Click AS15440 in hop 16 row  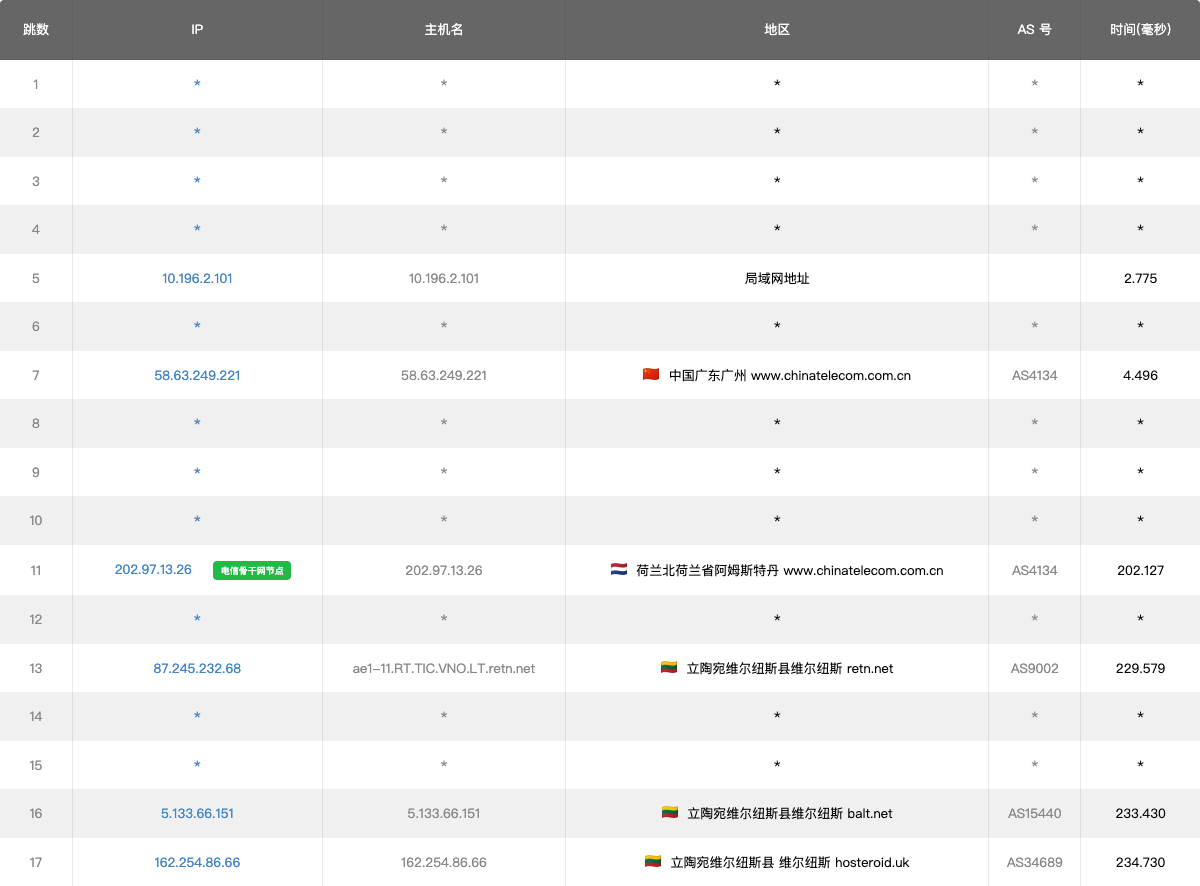click(1034, 813)
